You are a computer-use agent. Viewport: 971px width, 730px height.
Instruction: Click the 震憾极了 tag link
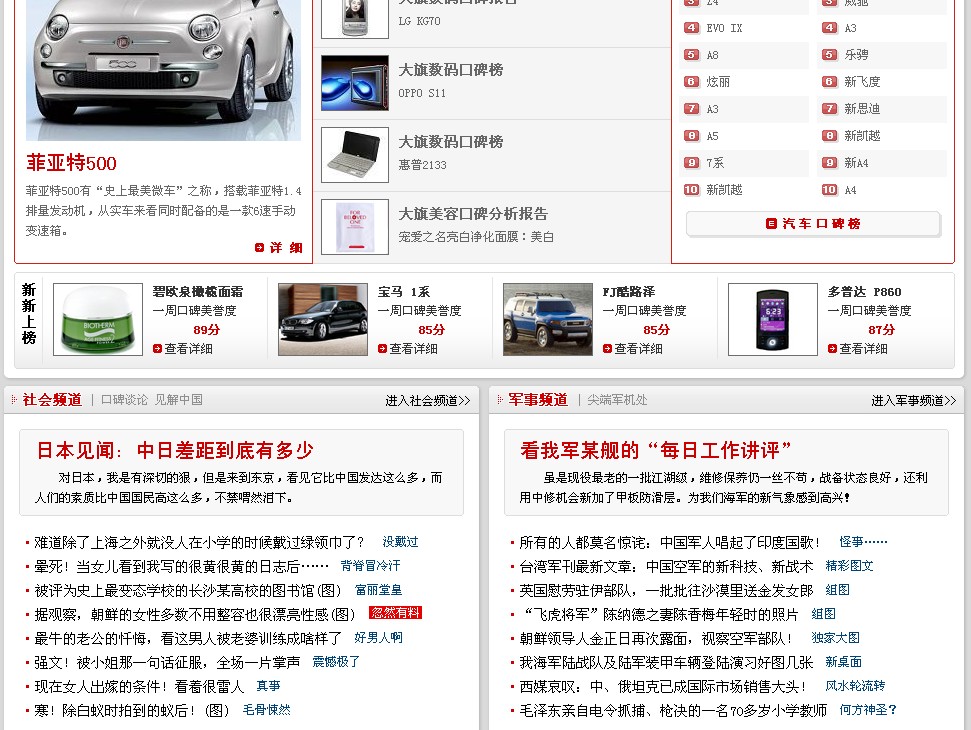pyautogui.click(x=336, y=662)
